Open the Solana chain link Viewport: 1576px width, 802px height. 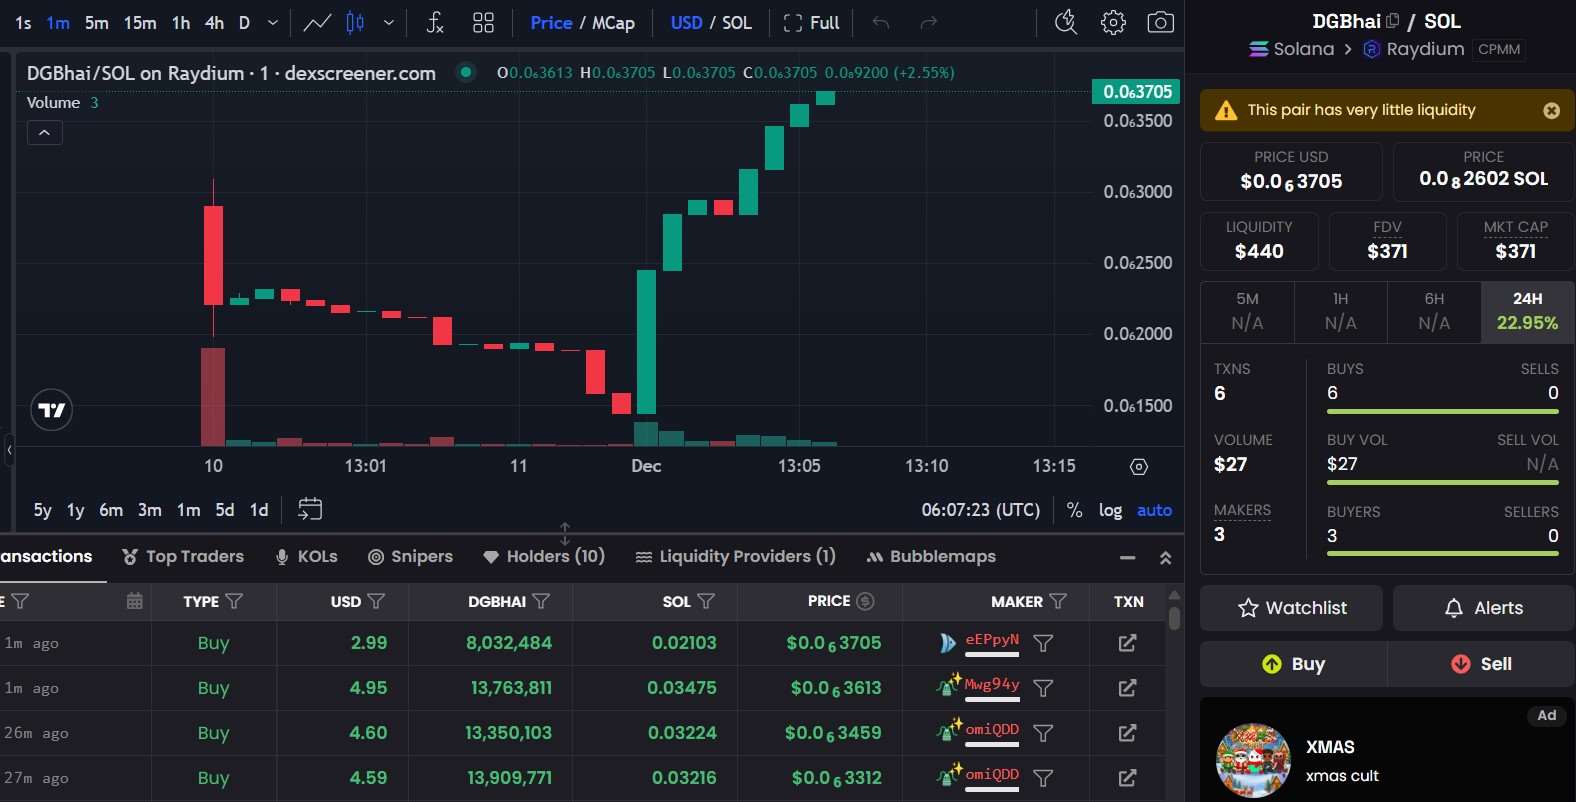click(x=1291, y=49)
